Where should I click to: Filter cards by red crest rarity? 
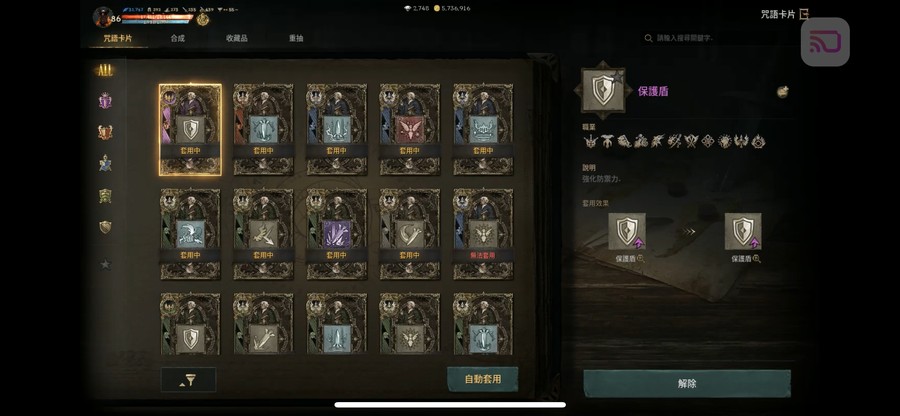(105, 133)
